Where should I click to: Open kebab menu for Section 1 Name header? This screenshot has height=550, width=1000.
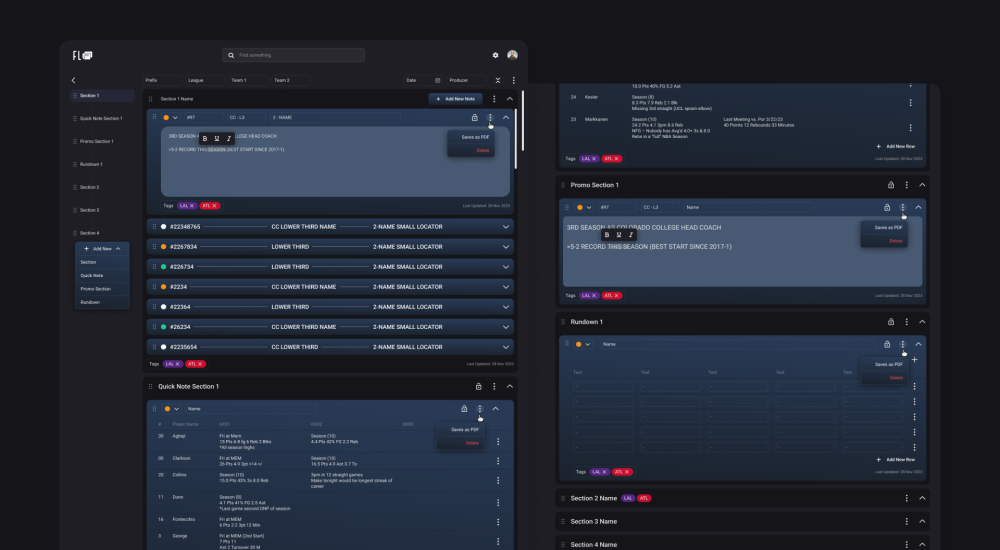[x=494, y=99]
